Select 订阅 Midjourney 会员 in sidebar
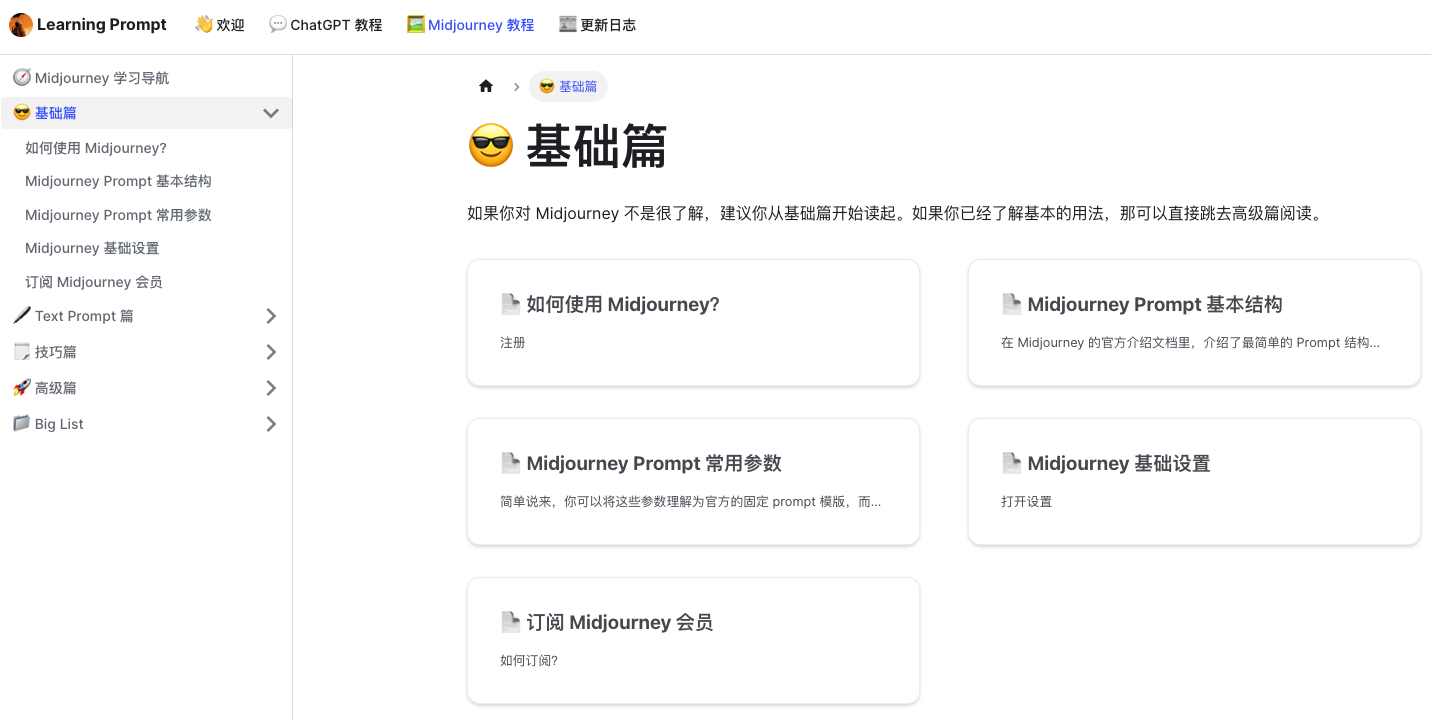This screenshot has width=1431, height=720. pyautogui.click(x=94, y=282)
